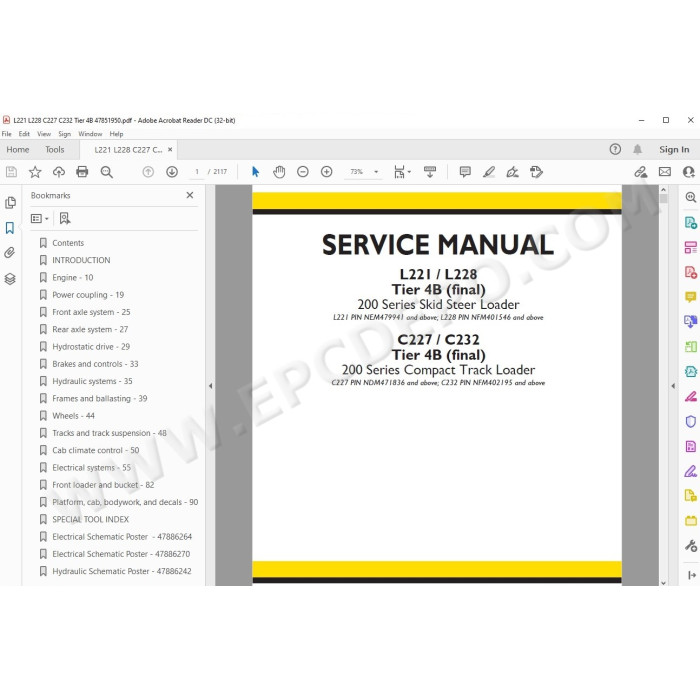Click the upload to cloud icon

point(58,172)
